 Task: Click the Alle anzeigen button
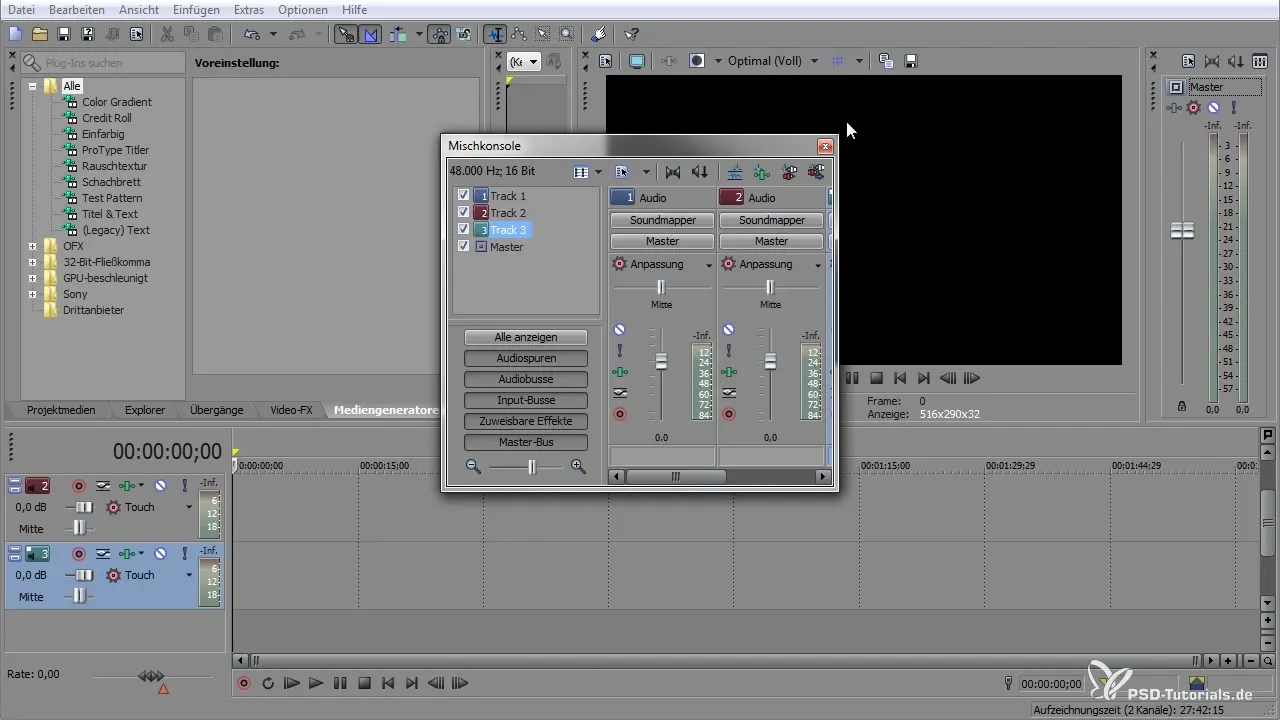(526, 337)
